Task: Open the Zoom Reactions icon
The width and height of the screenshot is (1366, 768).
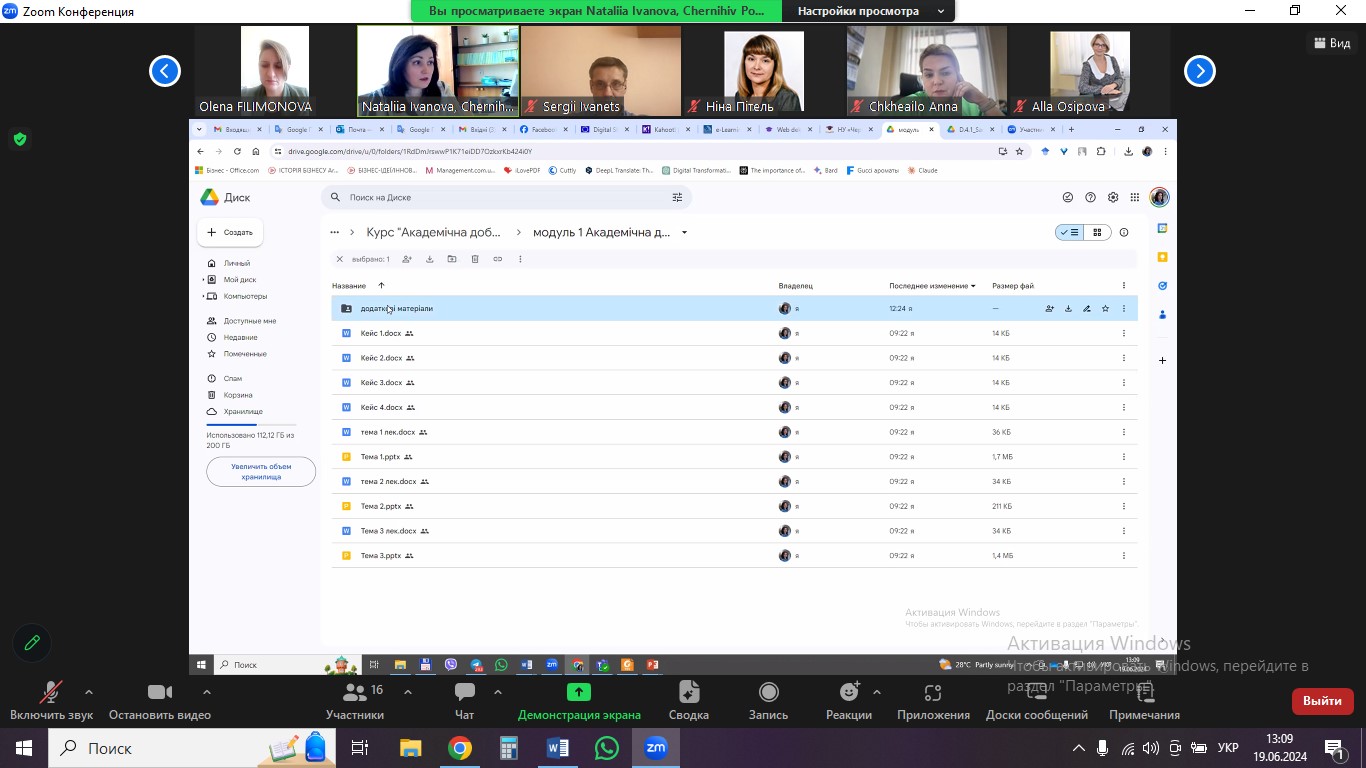Action: coord(849,693)
